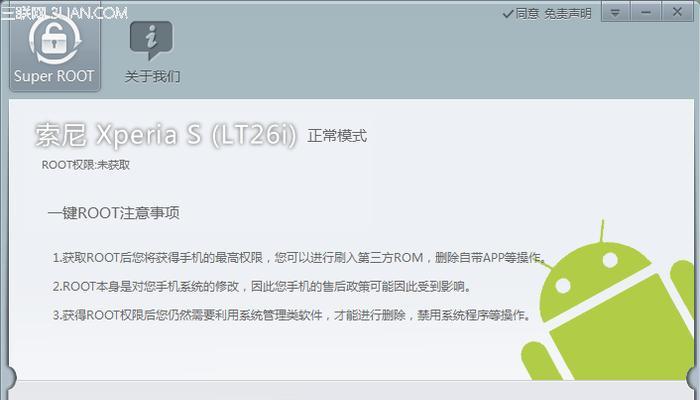Image resolution: width=700 pixels, height=400 pixels.
Task: Open the 关于我们 info speech-bubble icon
Action: [151, 40]
